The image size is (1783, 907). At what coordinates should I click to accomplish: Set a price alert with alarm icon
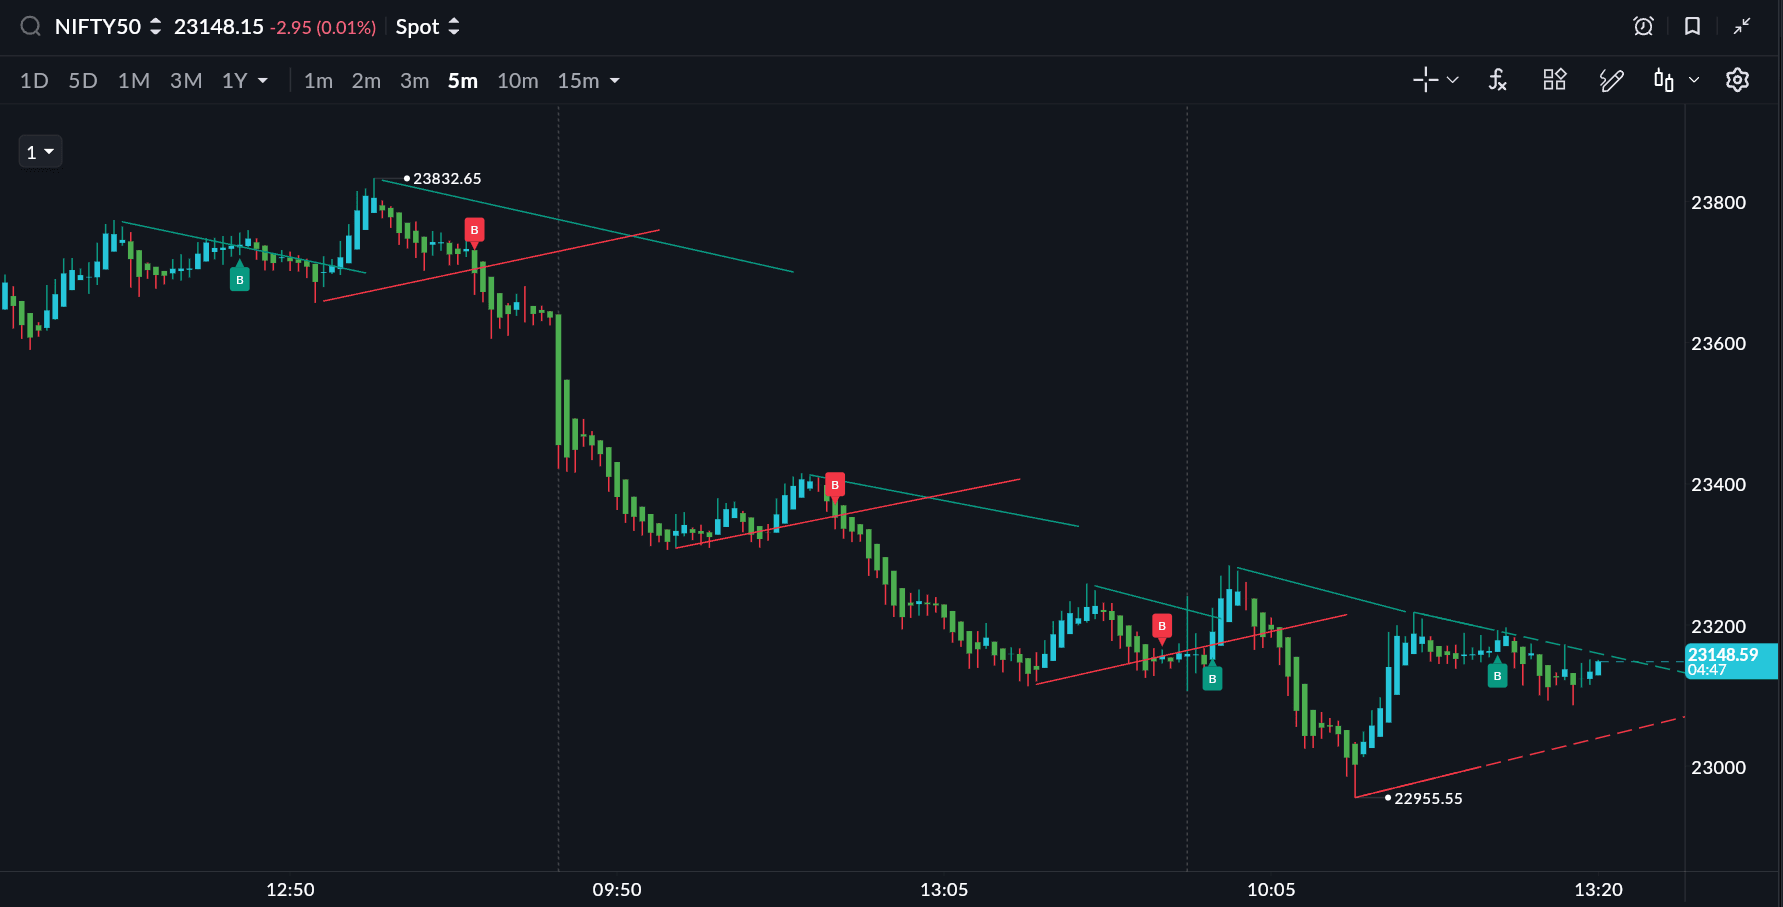coord(1643,27)
